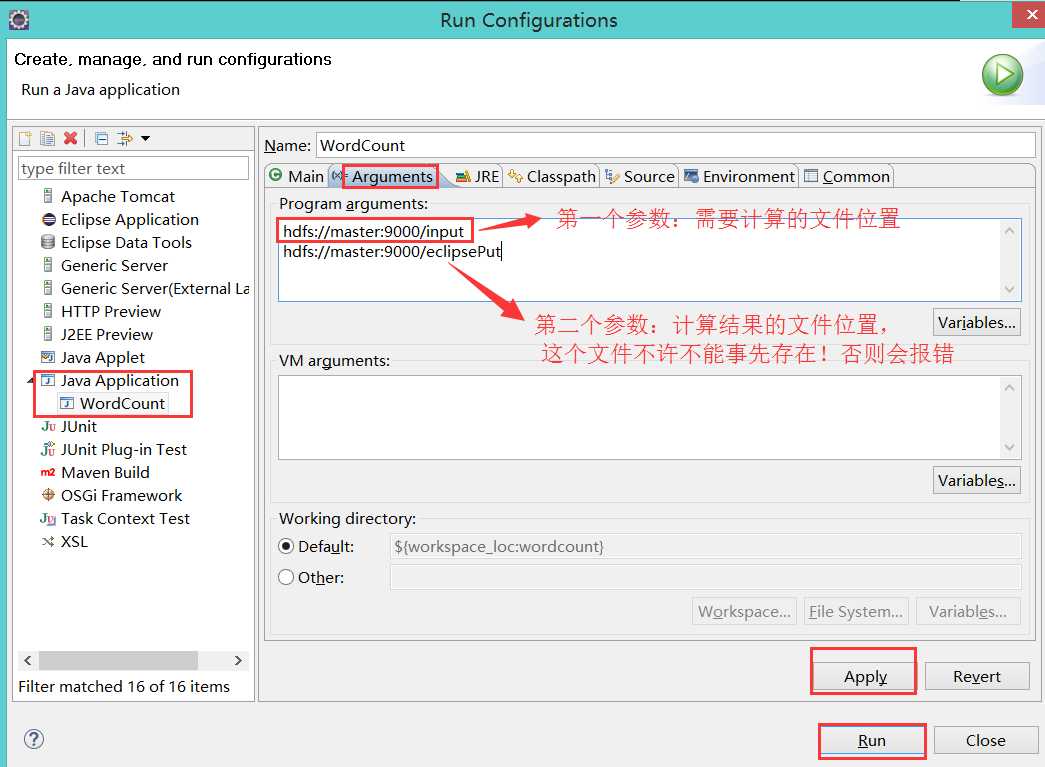1045x767 pixels.
Task: Click the XSL configuration icon
Action: pos(48,541)
